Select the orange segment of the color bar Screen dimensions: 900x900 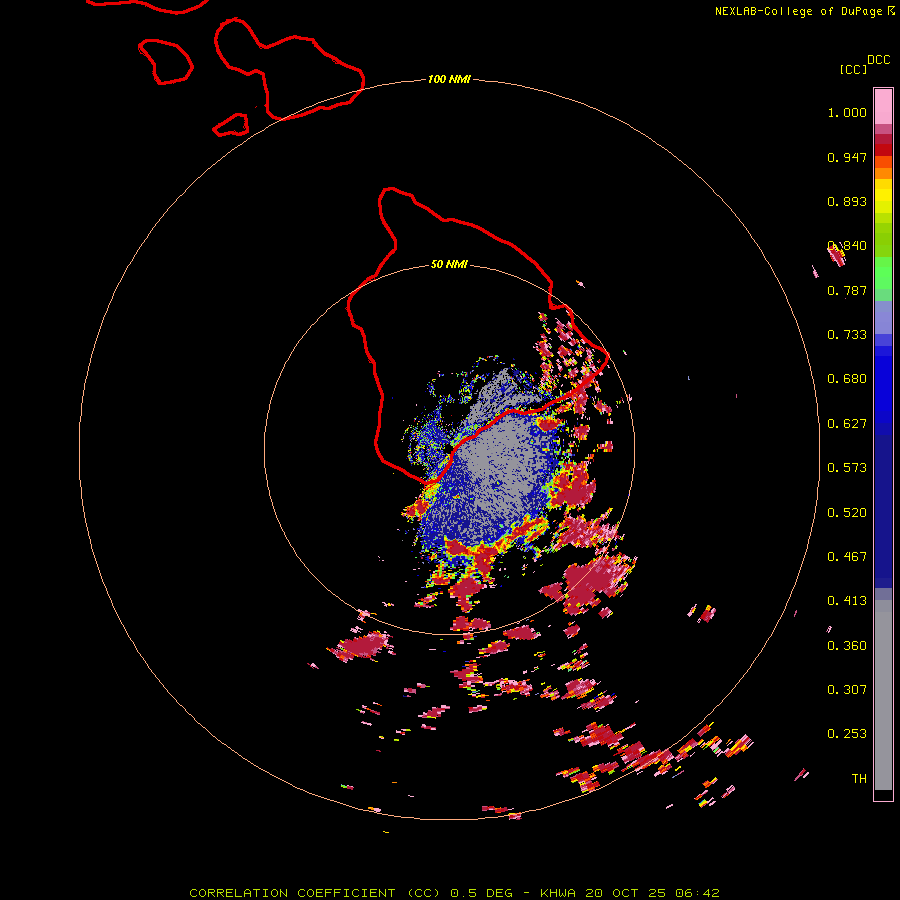coord(883,173)
